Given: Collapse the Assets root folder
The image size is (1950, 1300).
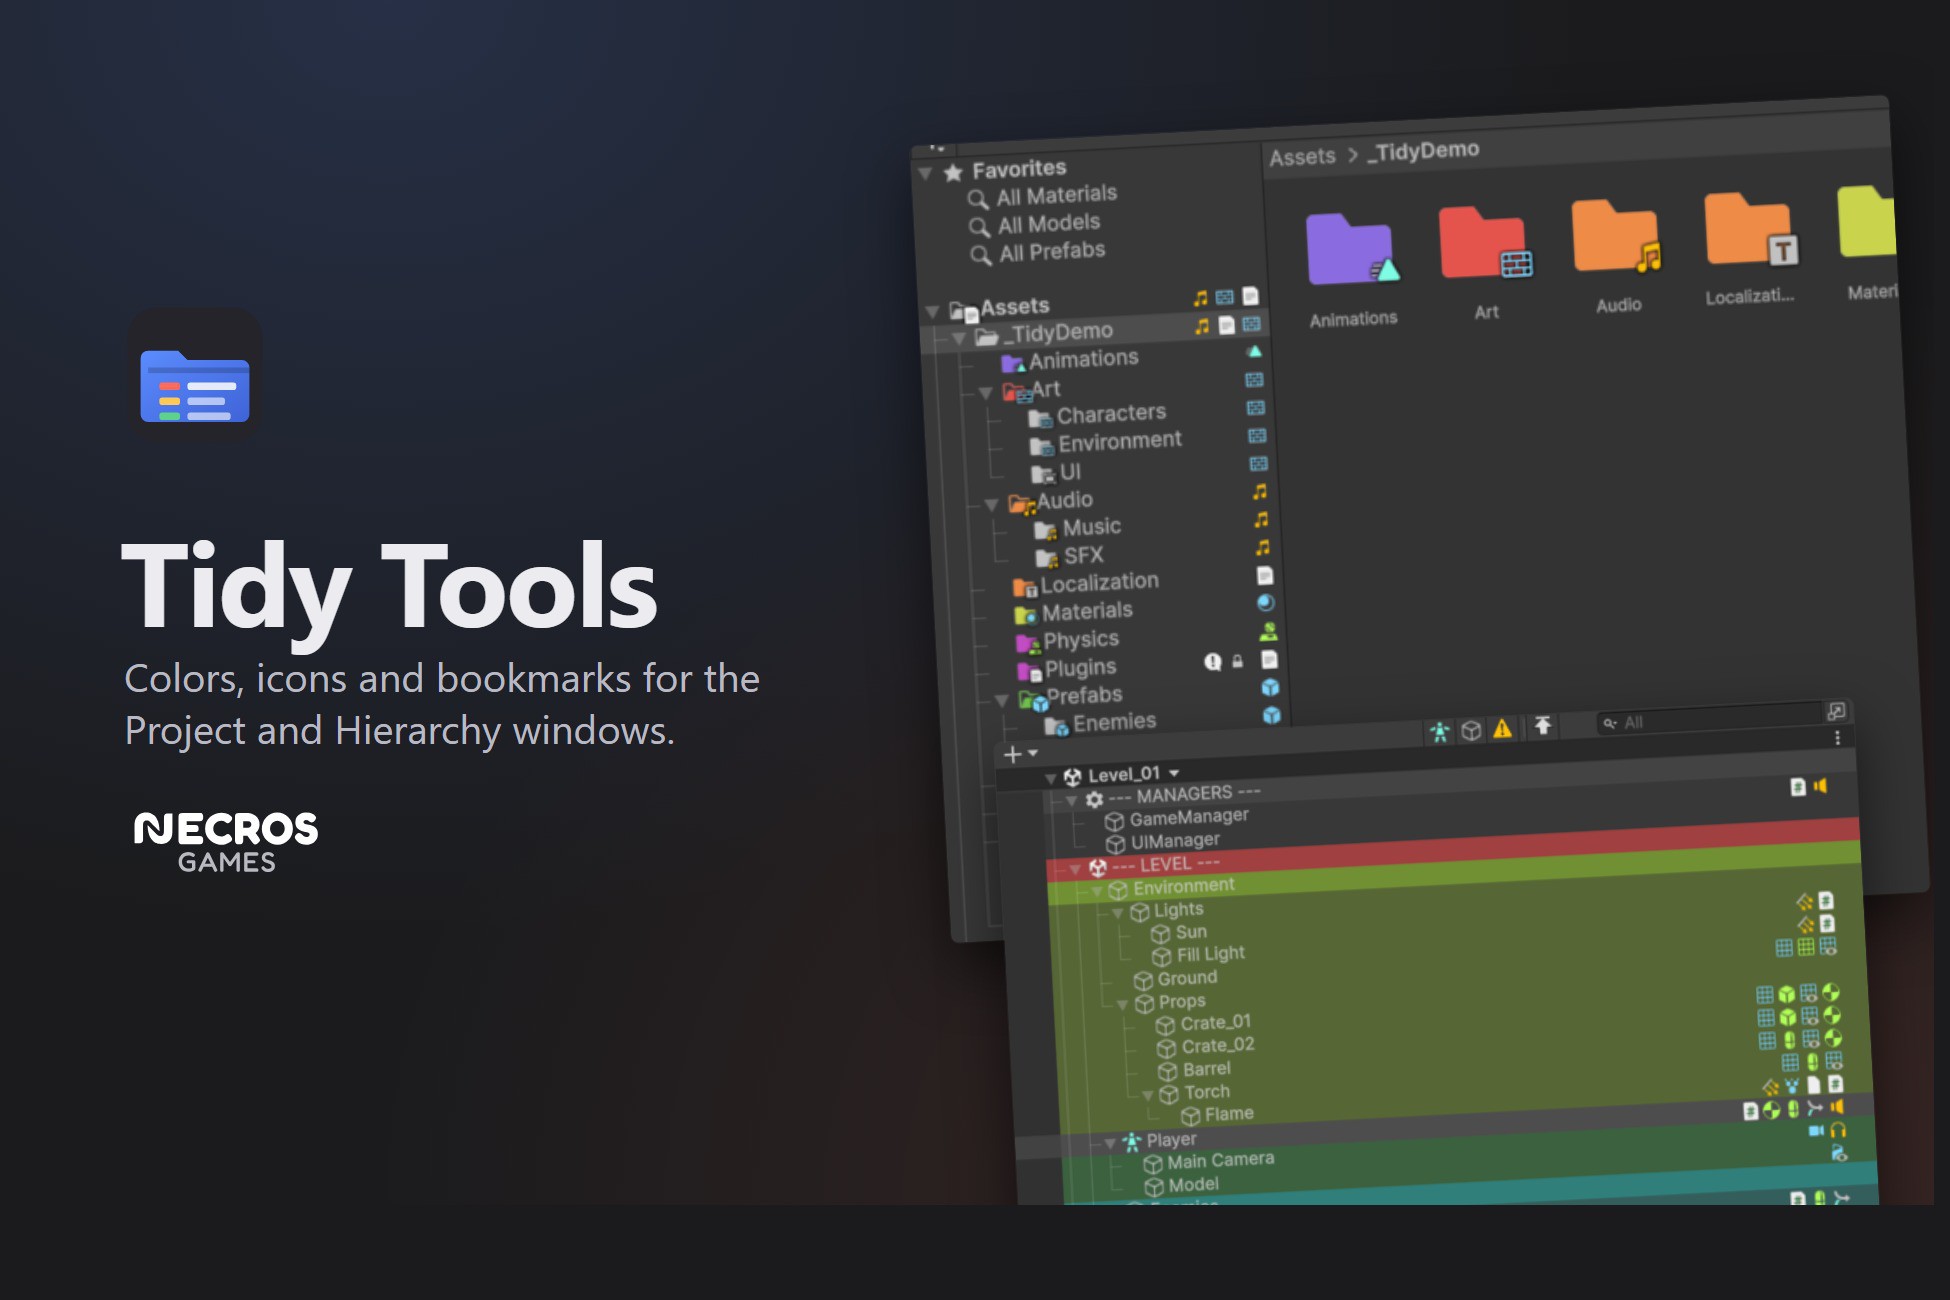Looking at the screenshot, I should (933, 312).
